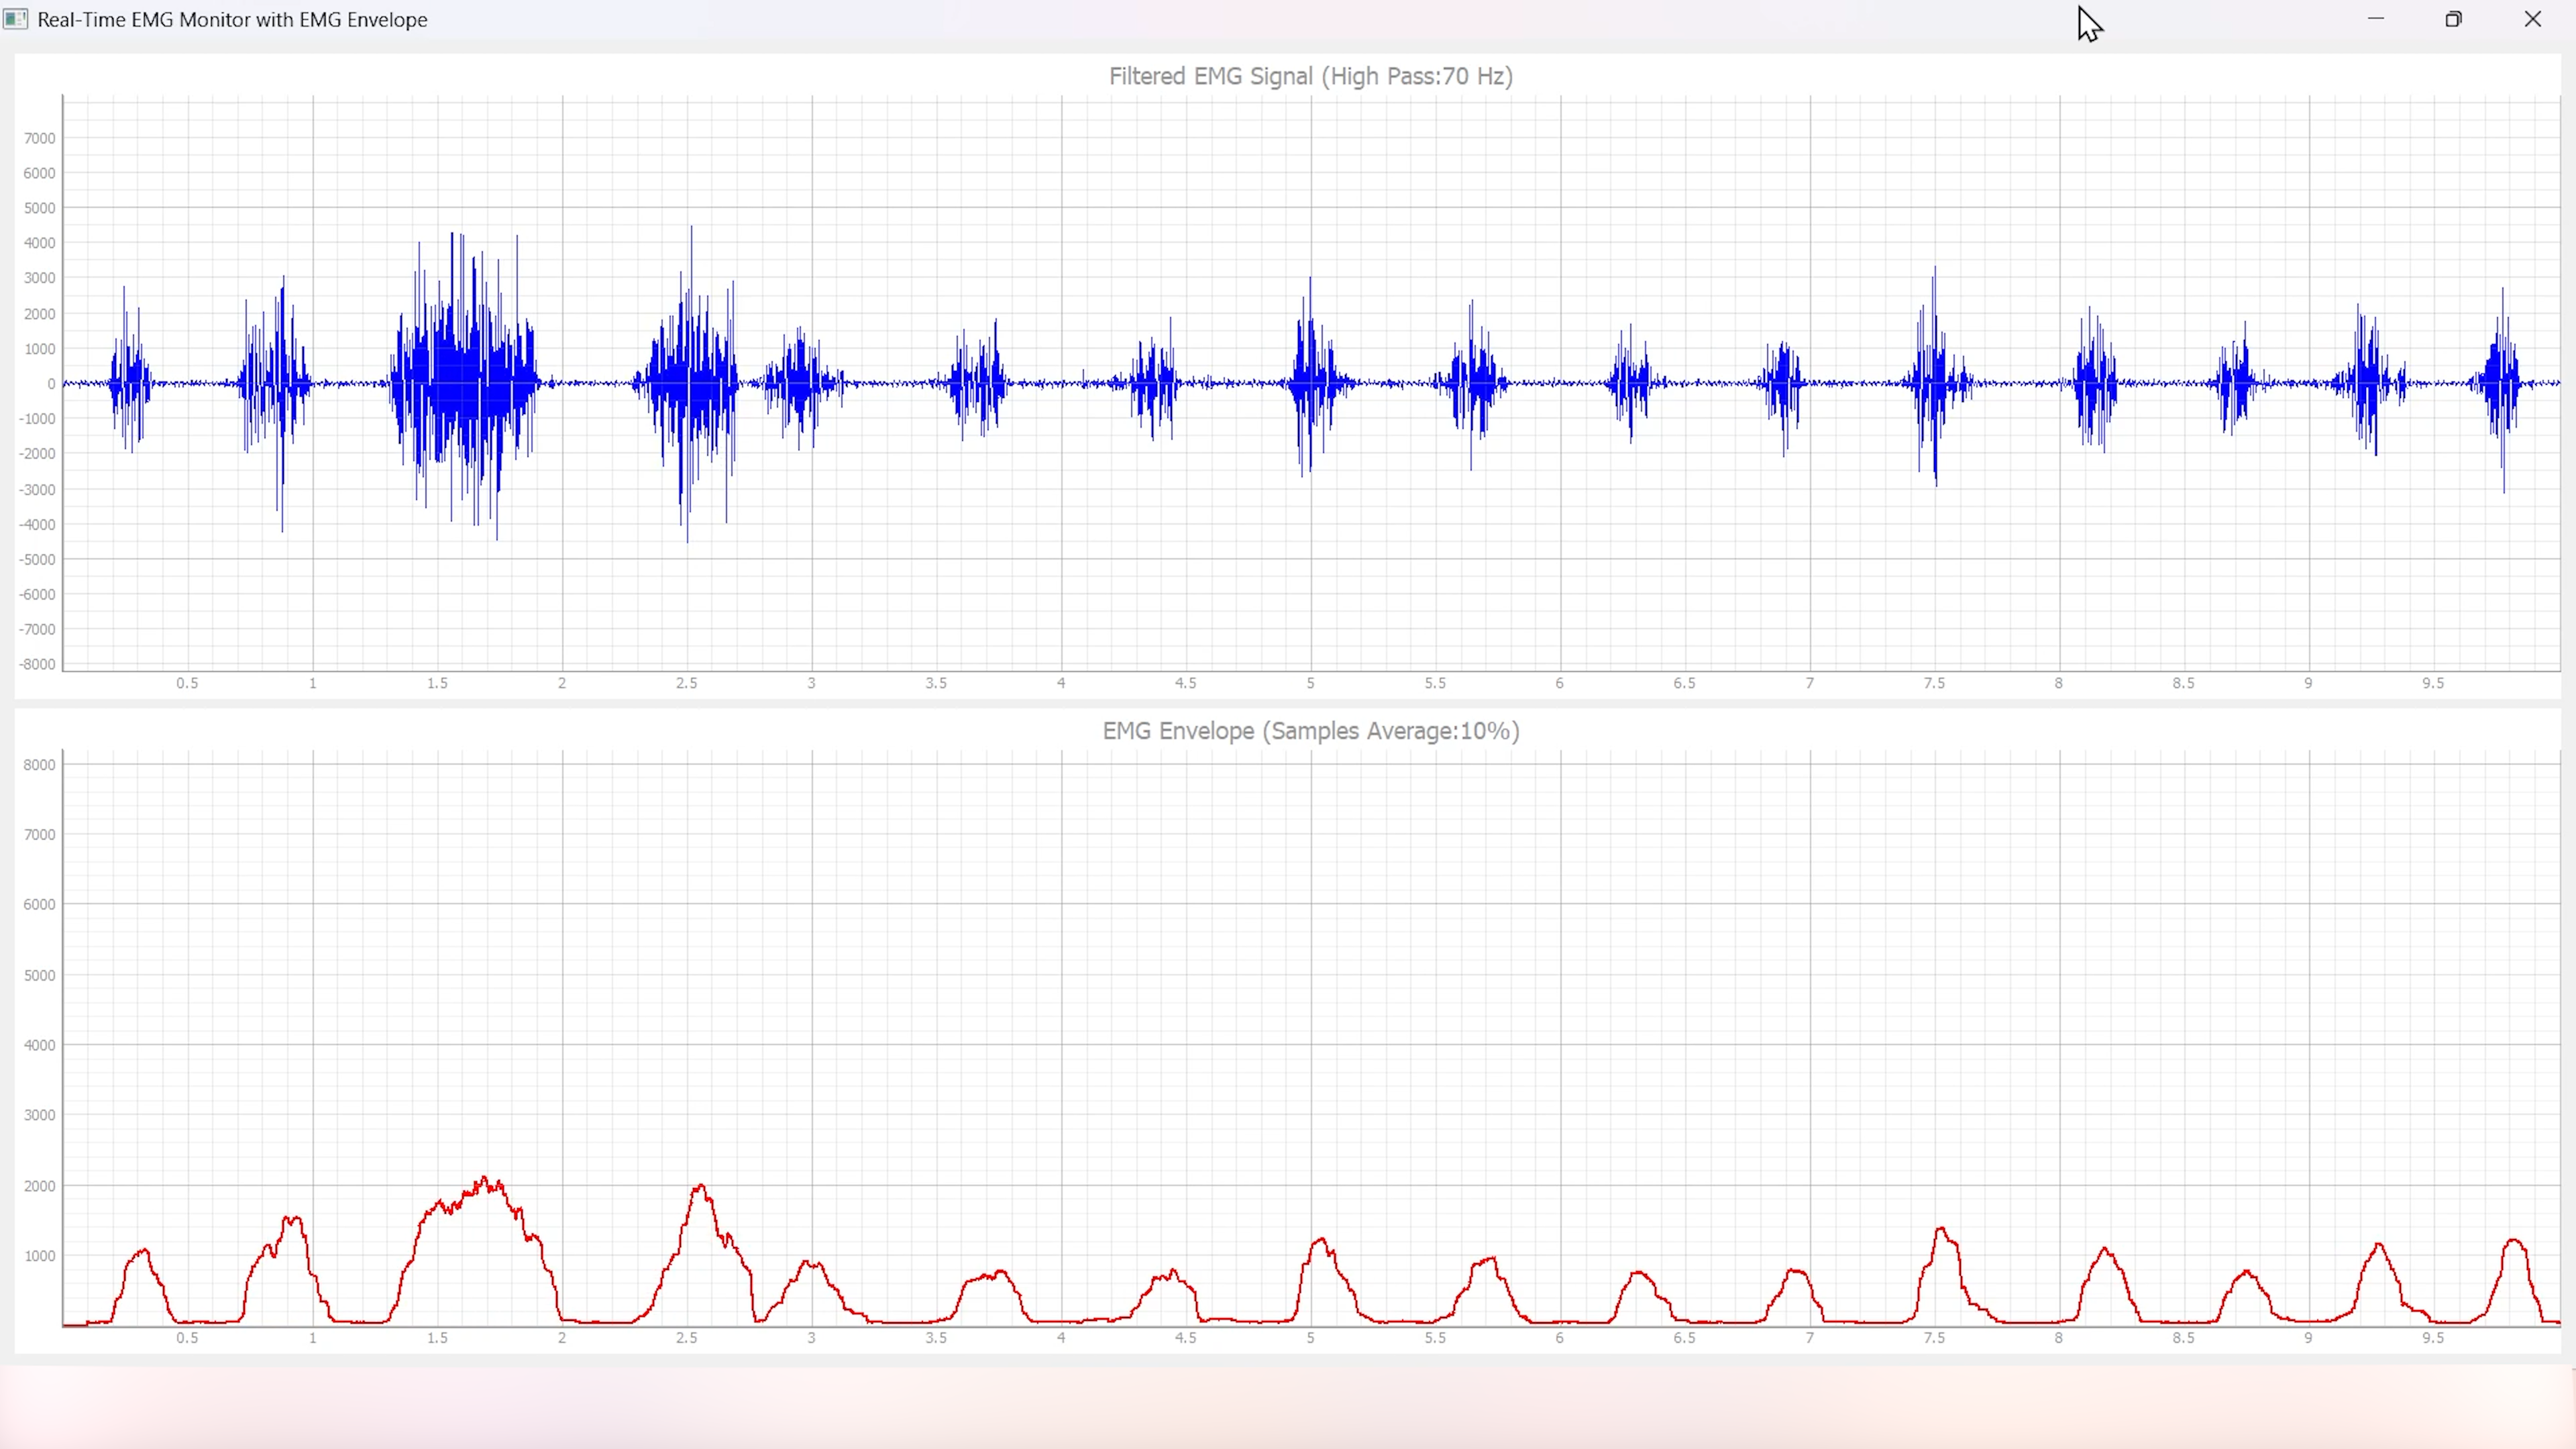Click the EMG Monitor application icon in title bar
This screenshot has height=1449, width=2576.
coord(15,19)
